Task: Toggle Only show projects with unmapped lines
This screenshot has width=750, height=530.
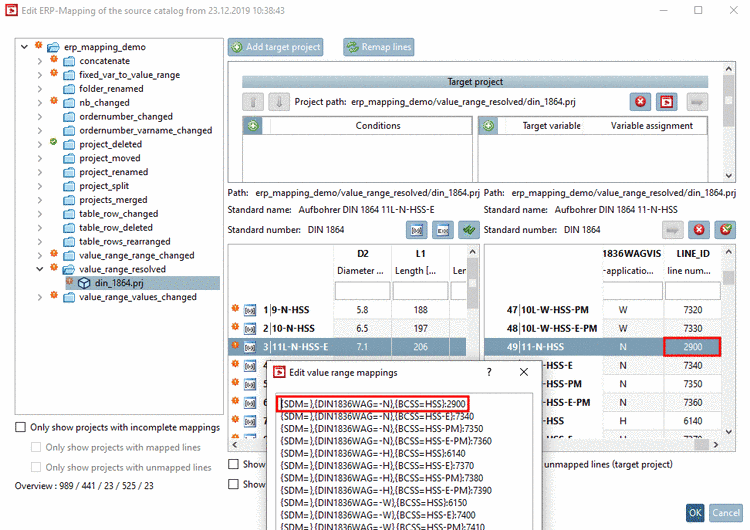Action: 36,467
